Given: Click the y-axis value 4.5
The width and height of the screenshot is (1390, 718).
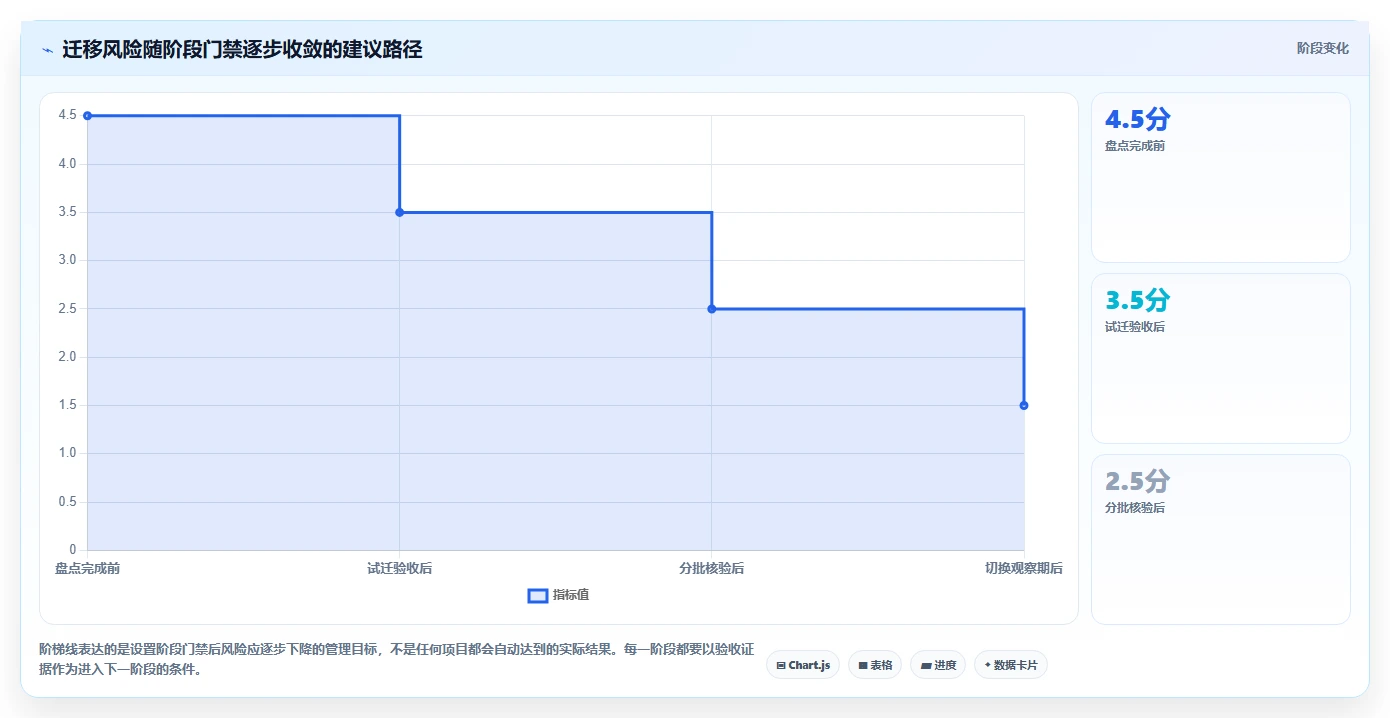Looking at the screenshot, I should (67, 116).
